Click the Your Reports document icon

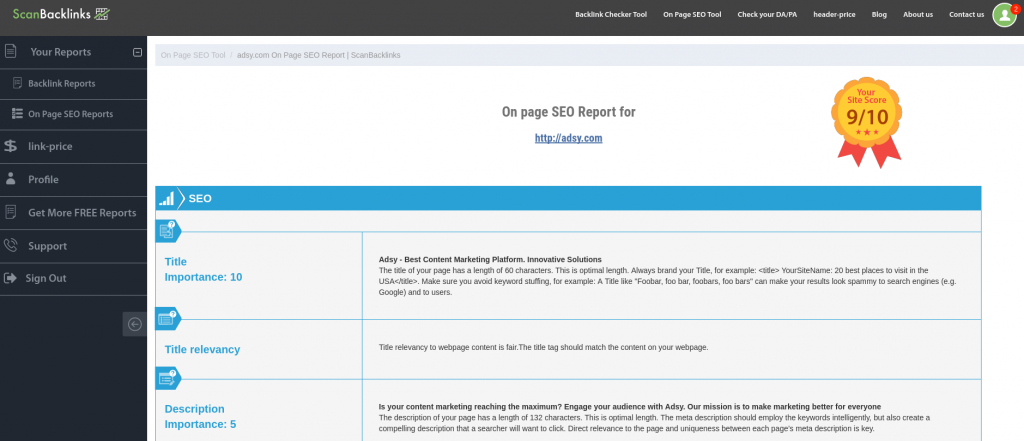[x=10, y=51]
